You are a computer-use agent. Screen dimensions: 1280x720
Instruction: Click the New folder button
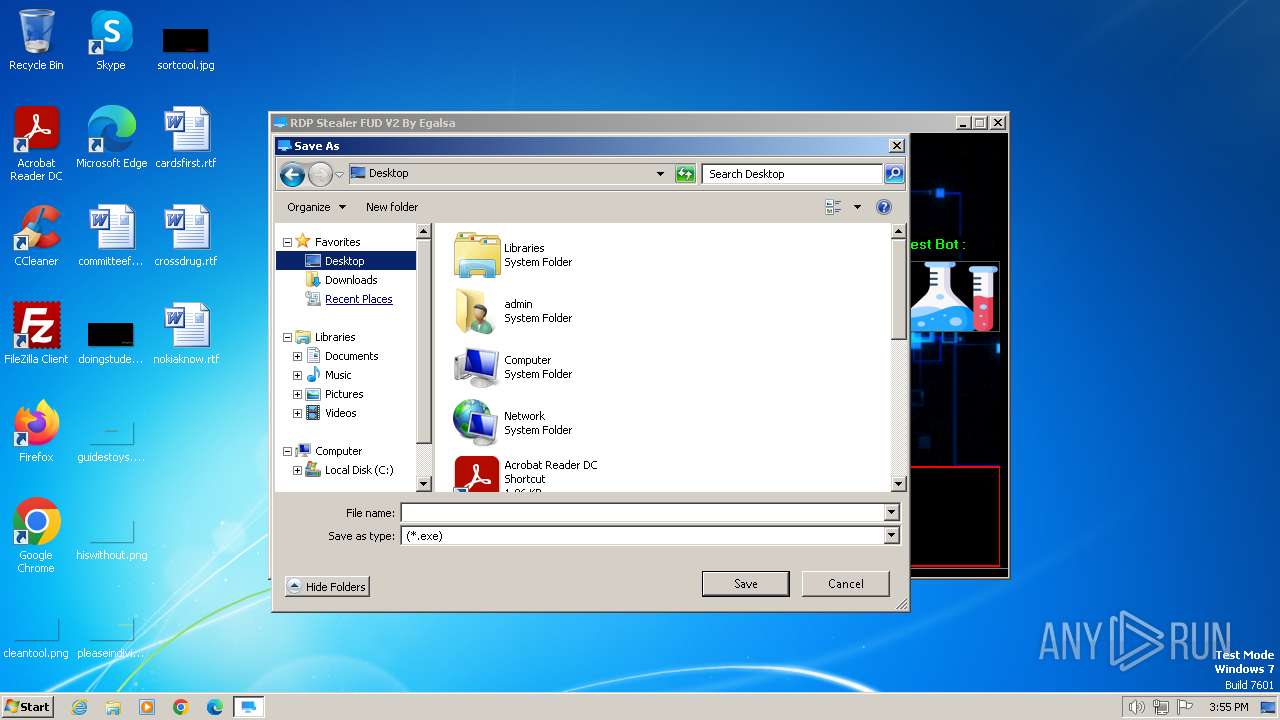pyautogui.click(x=392, y=207)
